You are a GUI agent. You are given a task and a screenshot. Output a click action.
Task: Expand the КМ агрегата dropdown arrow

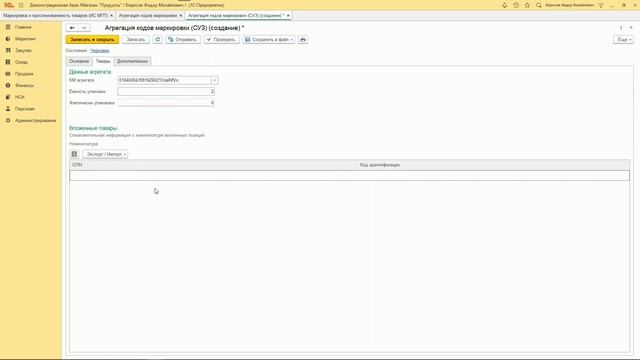click(x=214, y=80)
